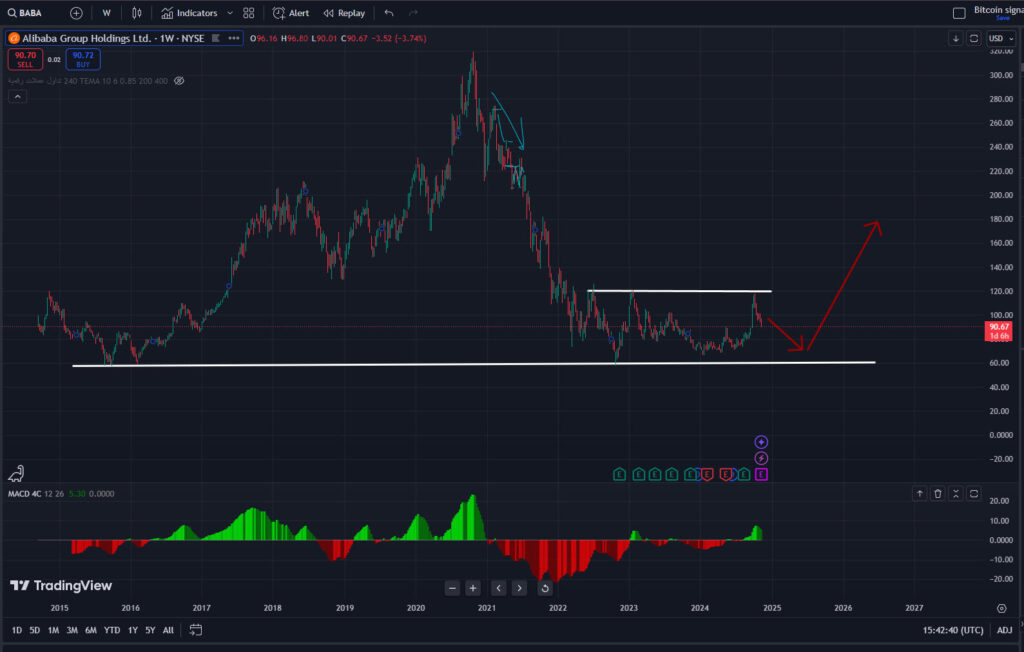1024x652 pixels.
Task: Open symbol search for BABA
Action: [x=25, y=13]
